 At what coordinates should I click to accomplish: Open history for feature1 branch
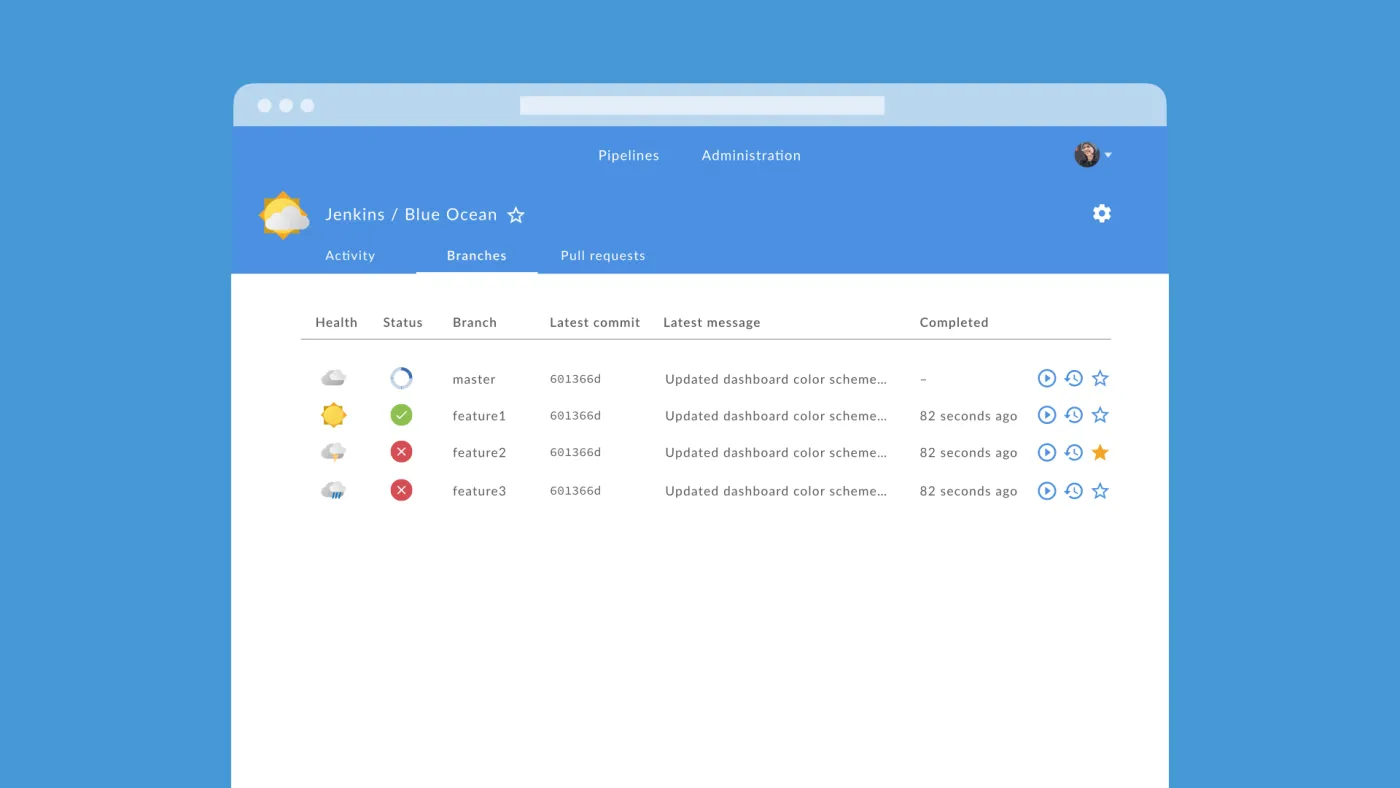[1073, 415]
